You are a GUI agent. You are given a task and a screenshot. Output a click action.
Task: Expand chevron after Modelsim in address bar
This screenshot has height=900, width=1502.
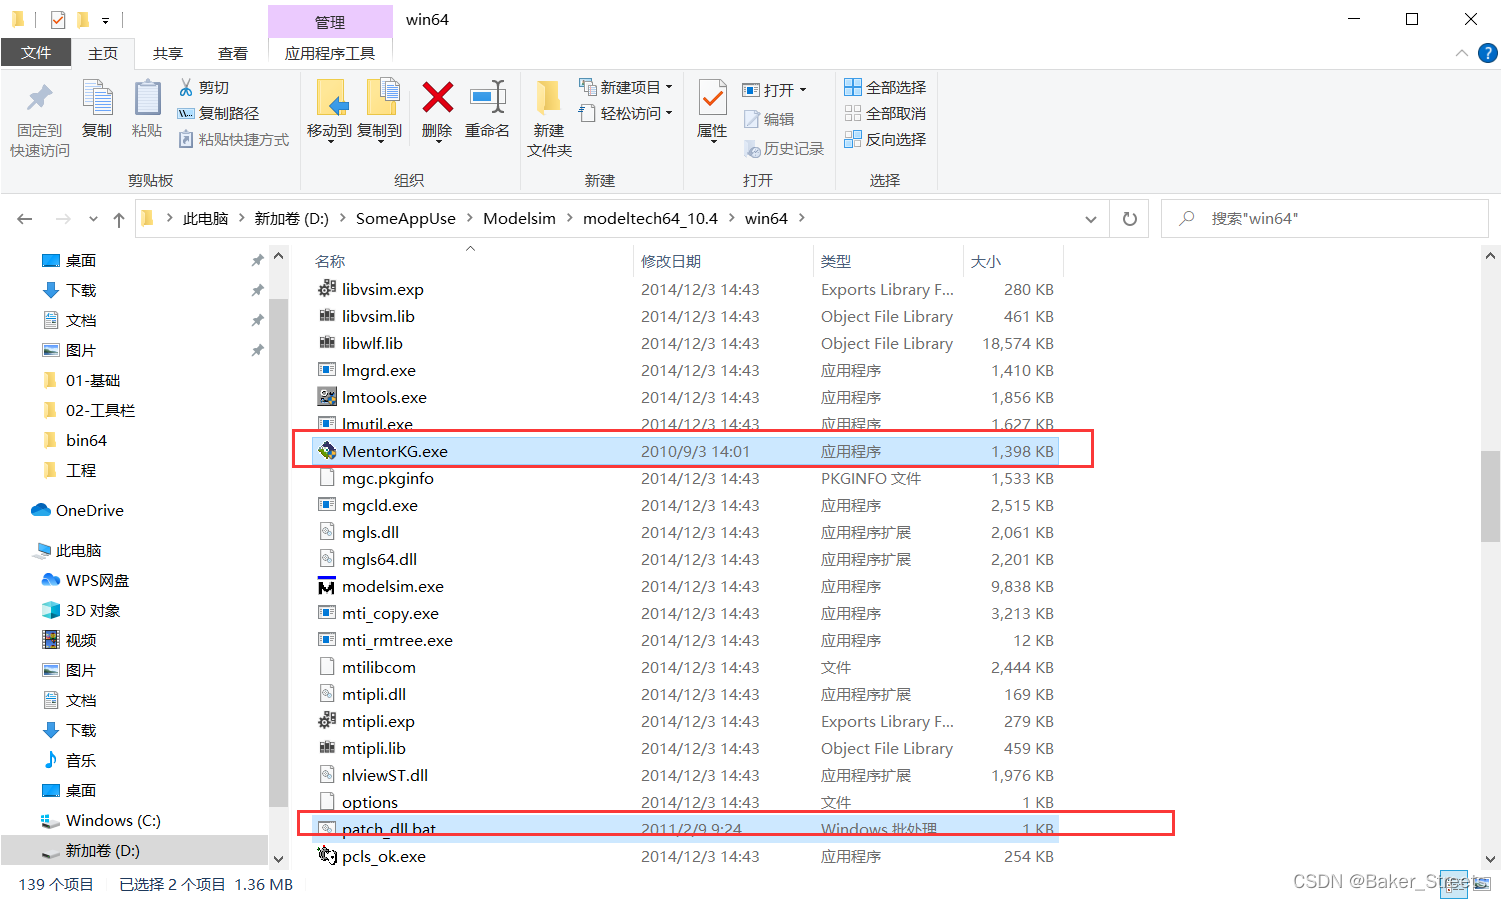(x=569, y=219)
